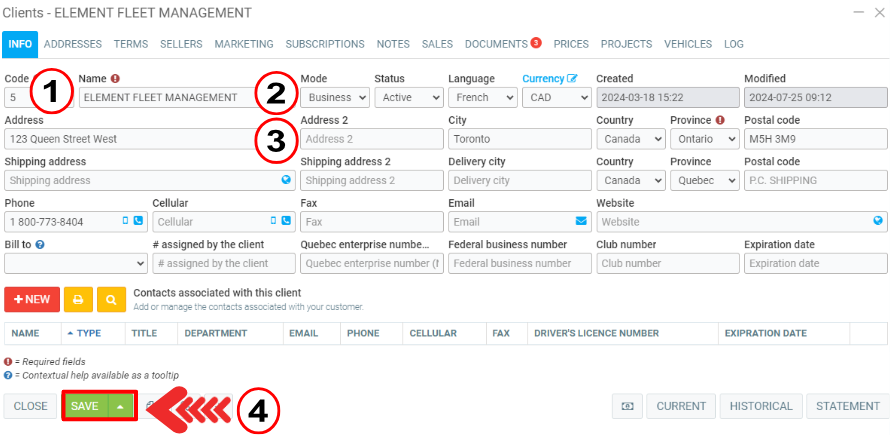Click the money icon beside Current button
Screen dimensions: 890x435
pyautogui.click(x=626, y=406)
